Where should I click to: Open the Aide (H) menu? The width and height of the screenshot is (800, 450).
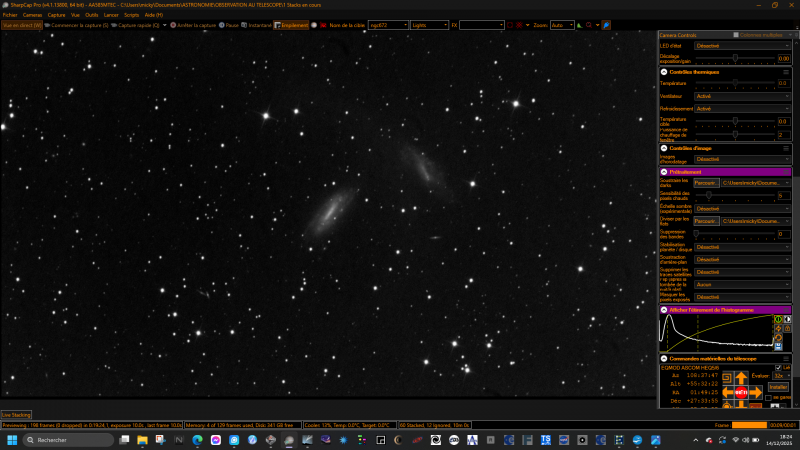[154, 15]
